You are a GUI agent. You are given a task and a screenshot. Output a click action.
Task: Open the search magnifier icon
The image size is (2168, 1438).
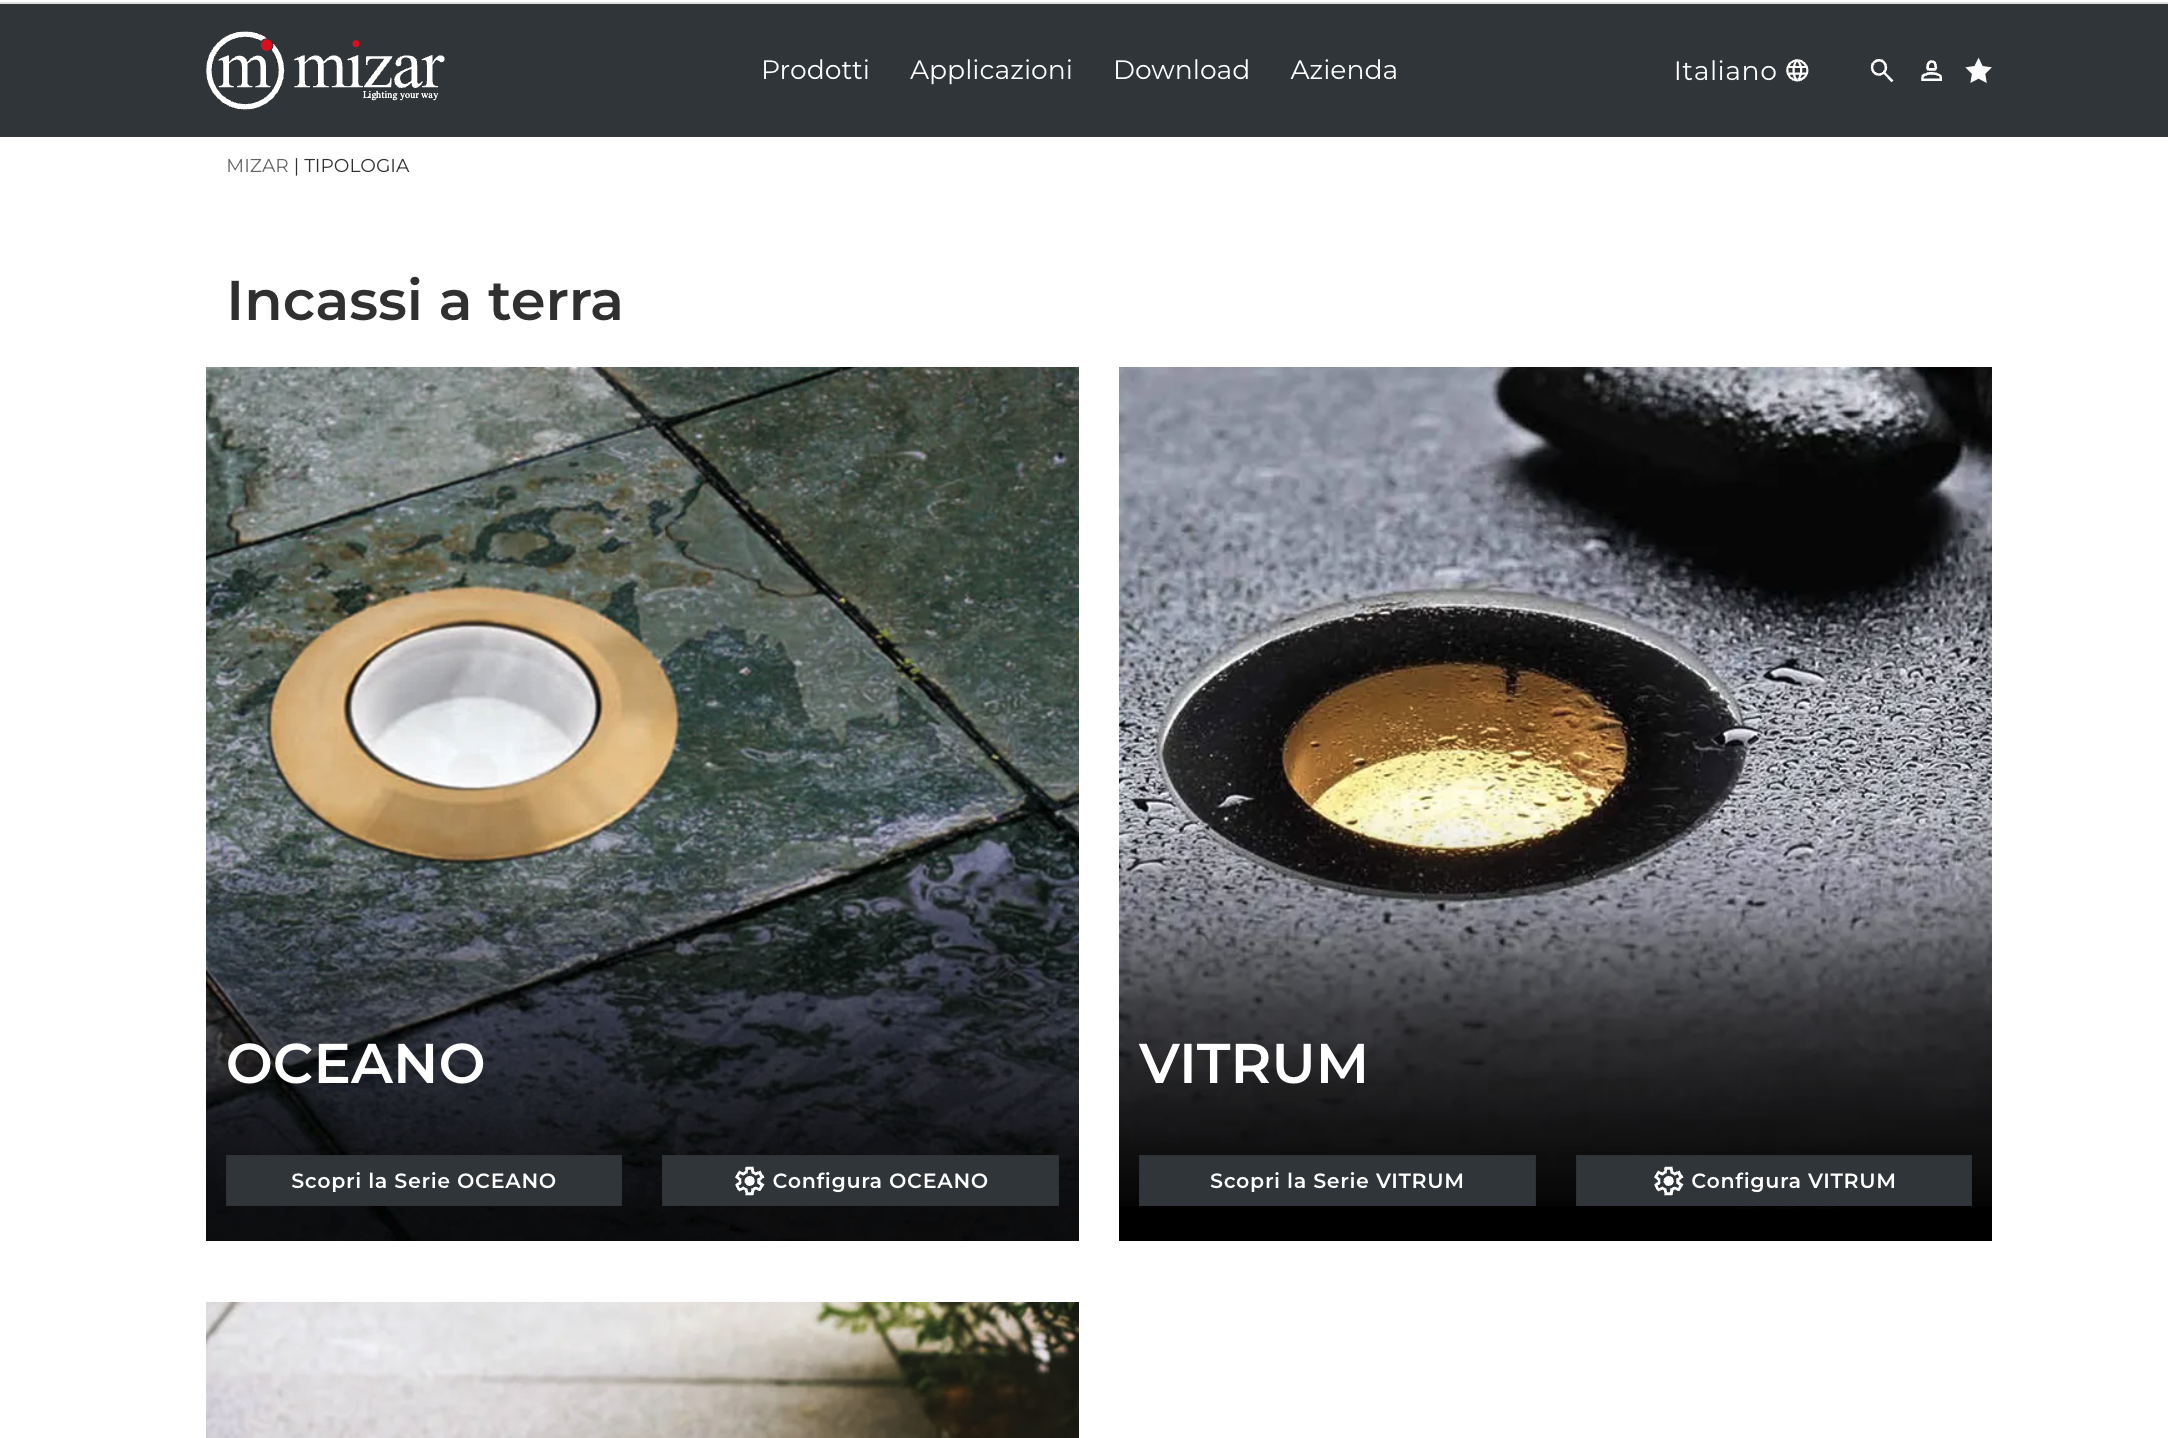pyautogui.click(x=1881, y=71)
